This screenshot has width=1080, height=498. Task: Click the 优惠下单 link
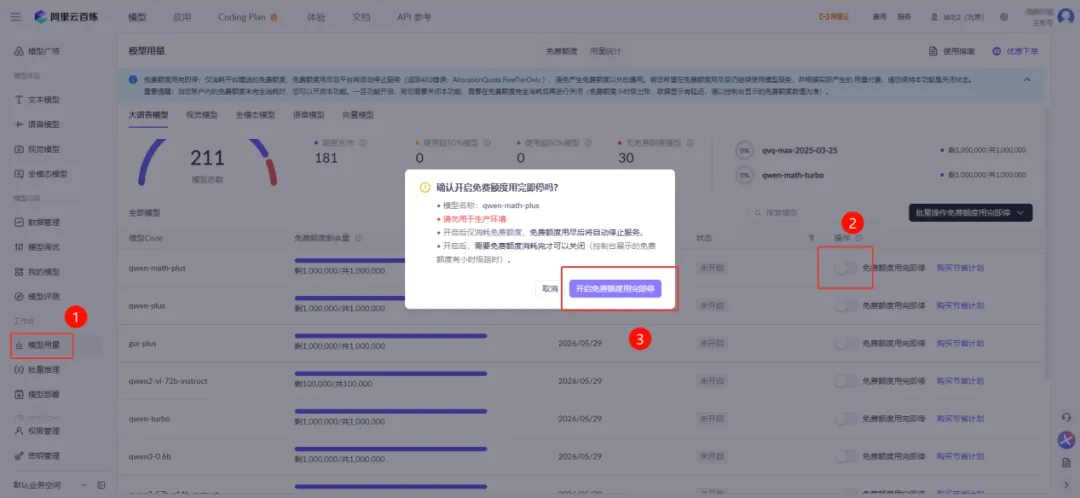pos(1015,51)
